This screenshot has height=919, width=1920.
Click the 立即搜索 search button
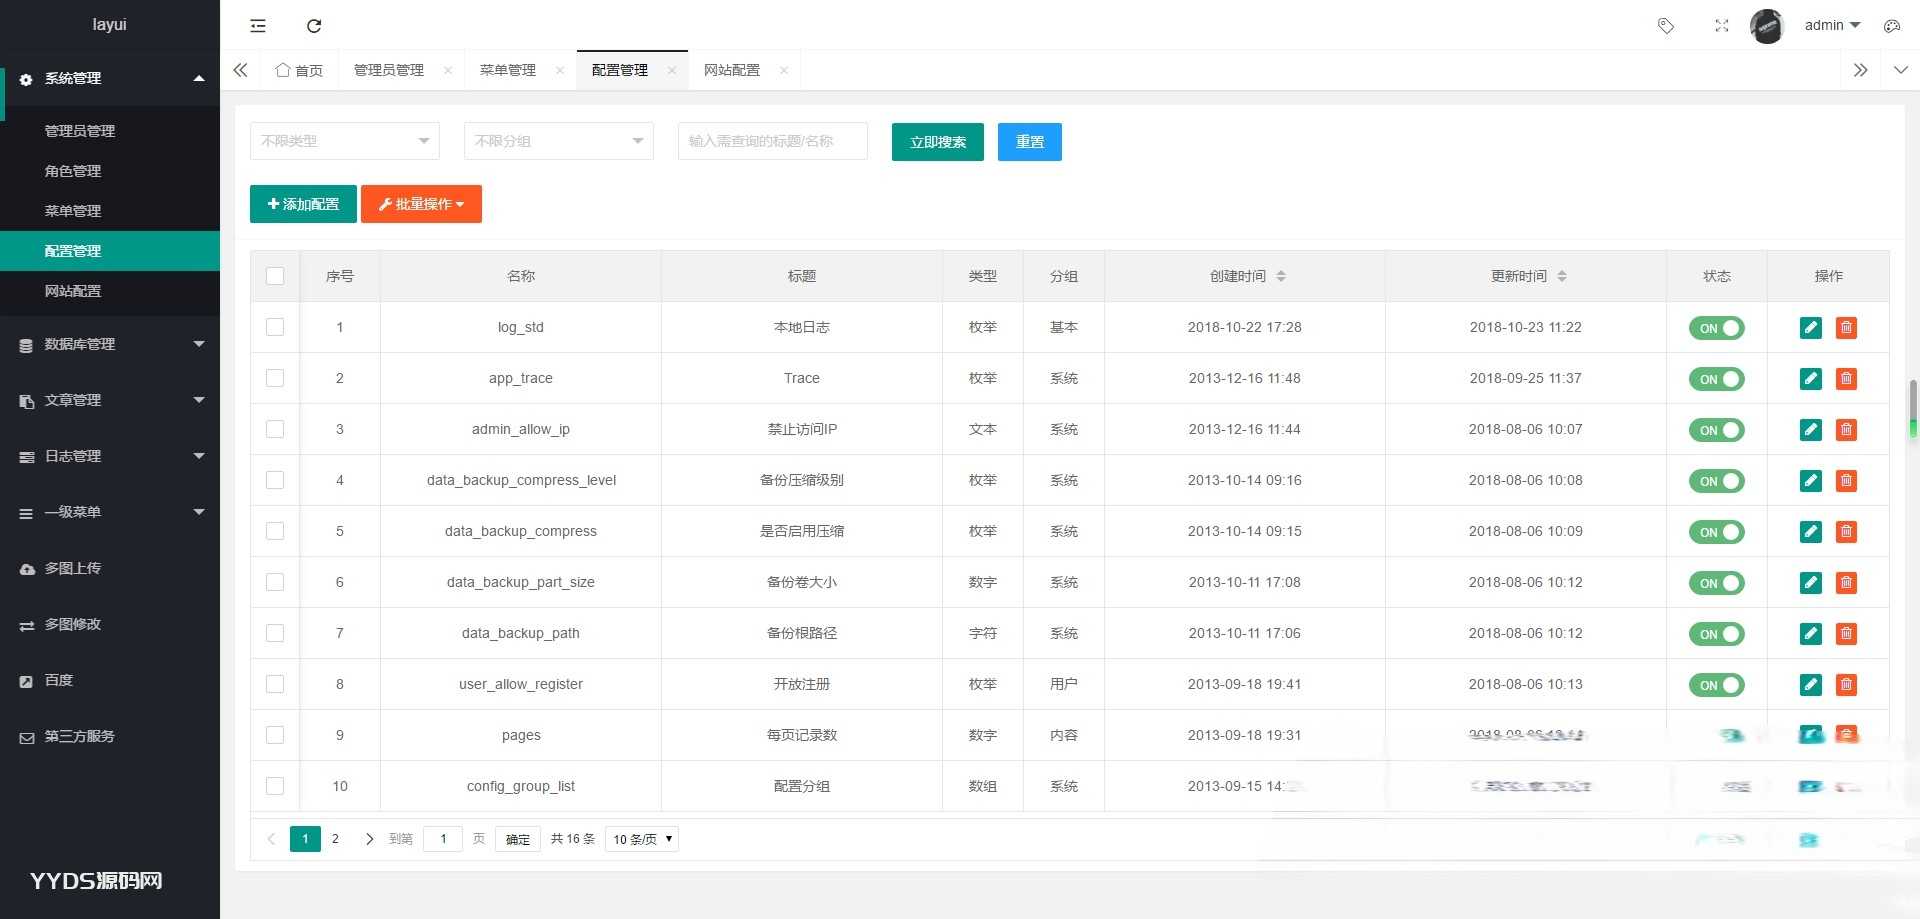tap(937, 142)
